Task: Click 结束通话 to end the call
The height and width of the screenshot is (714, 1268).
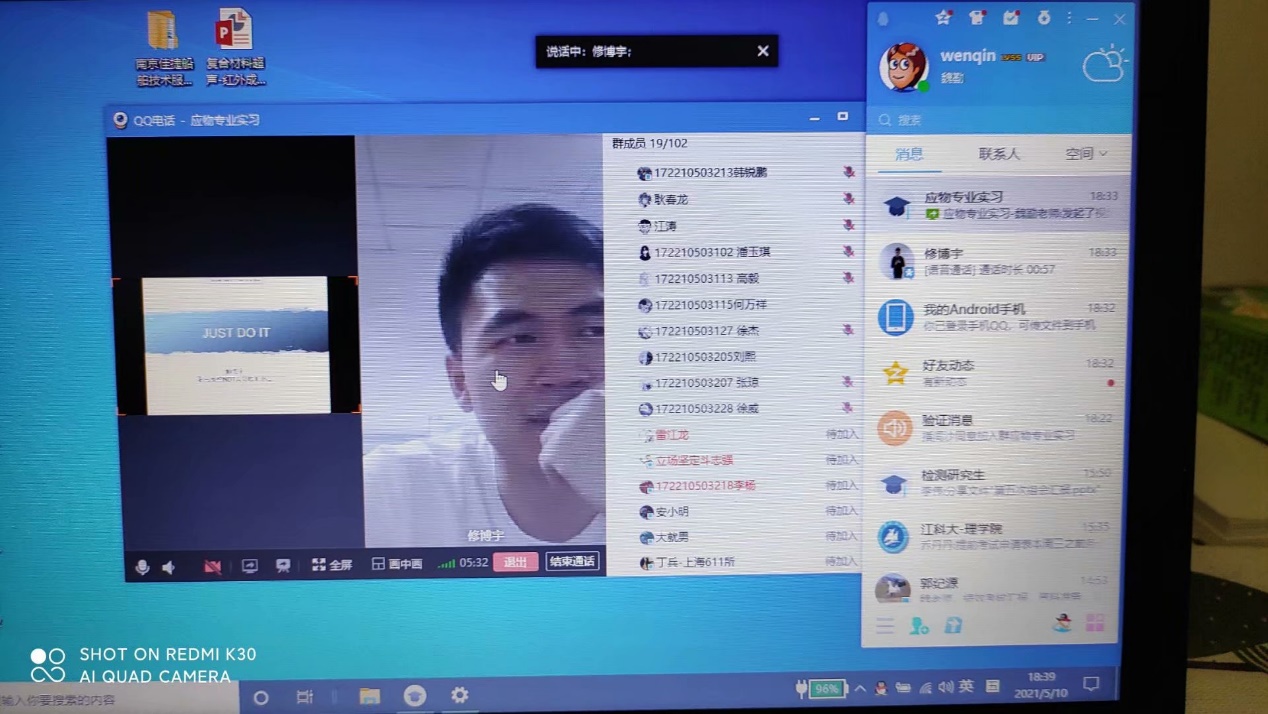Action: click(x=572, y=562)
